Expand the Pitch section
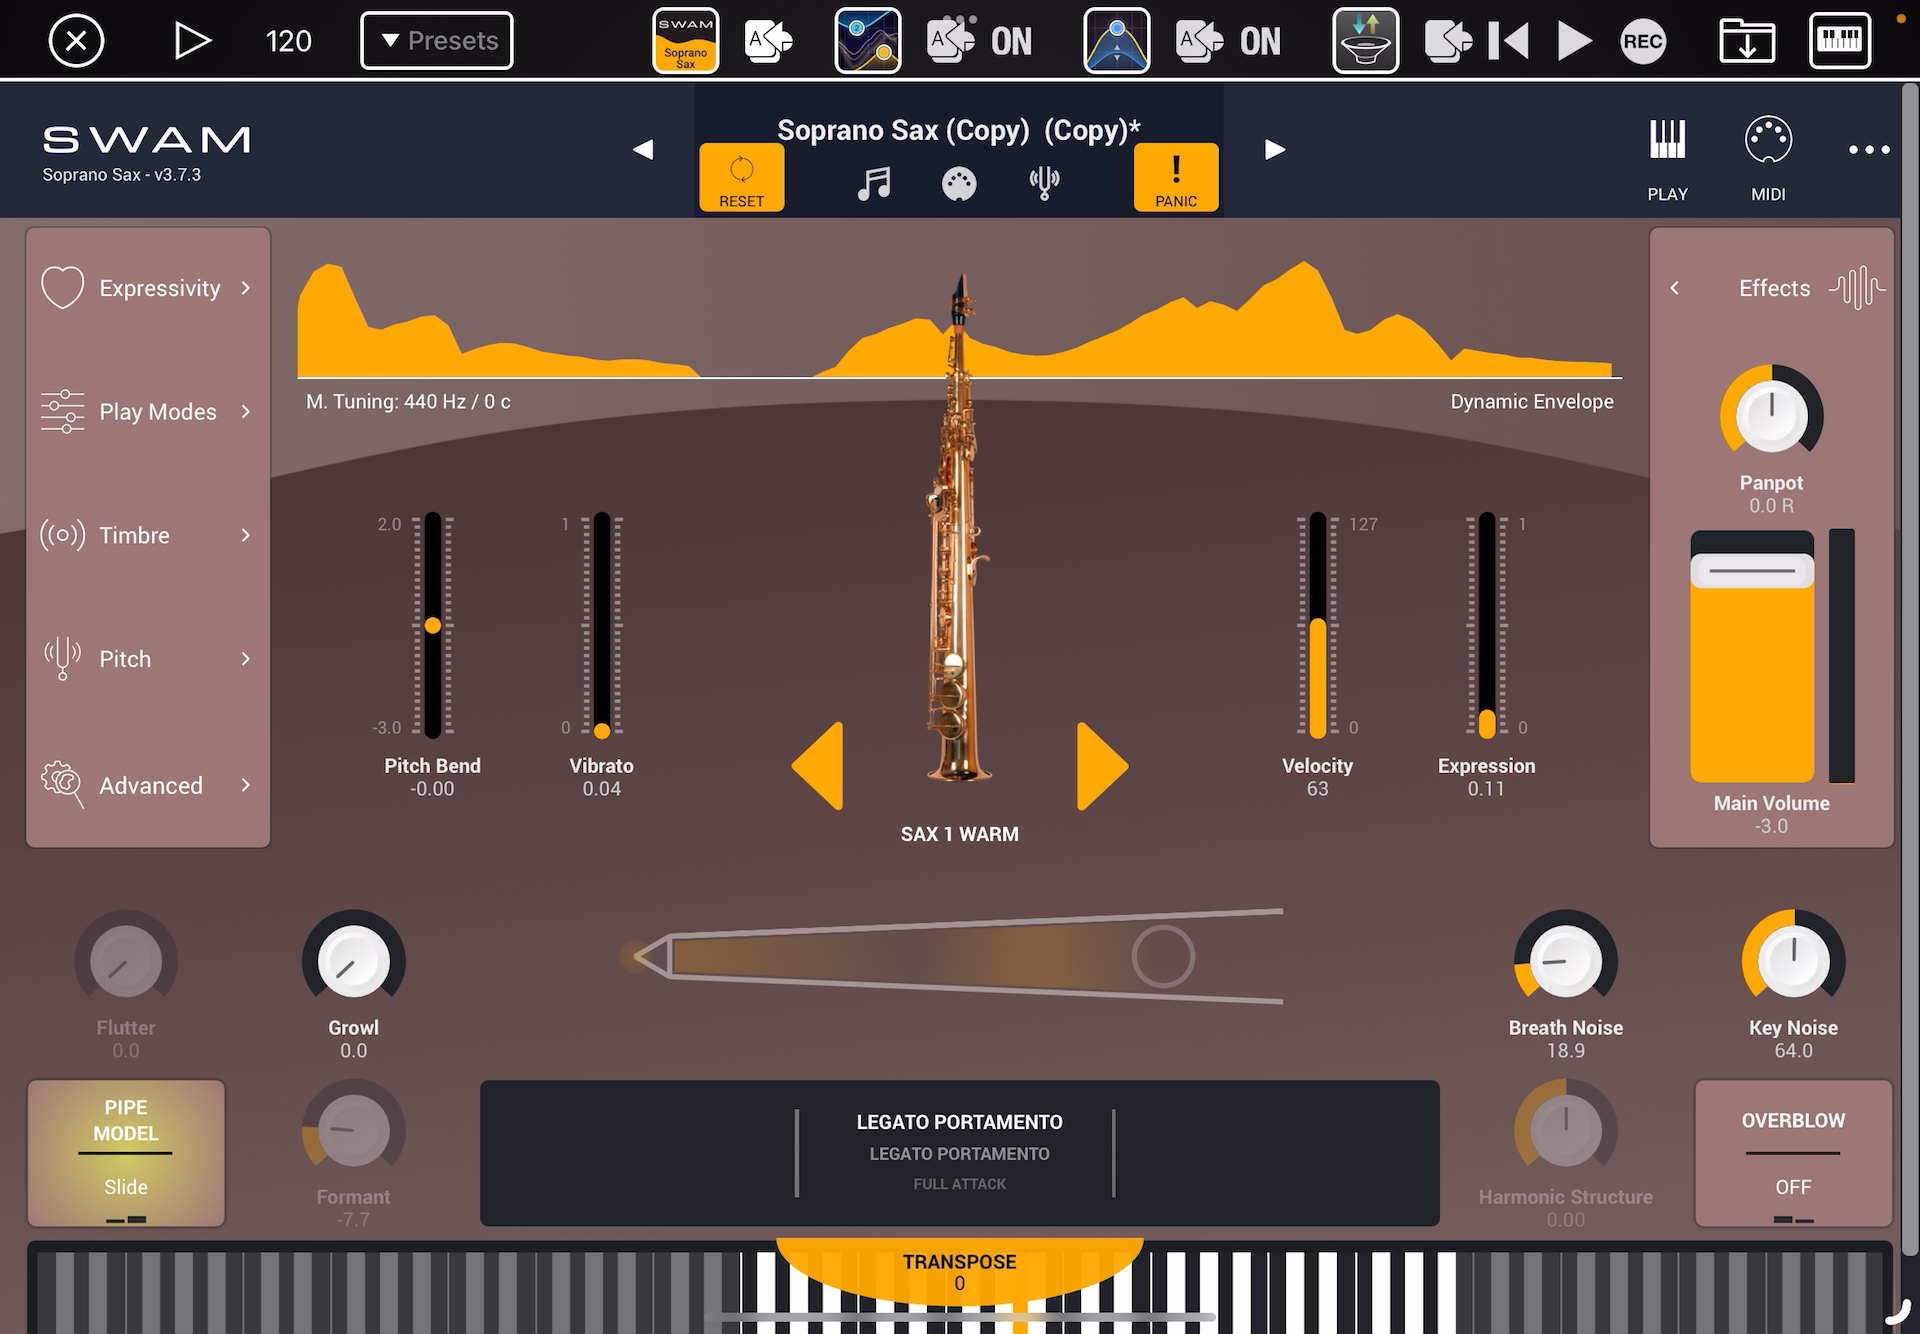Screen dimensions: 1920x1334 point(148,659)
